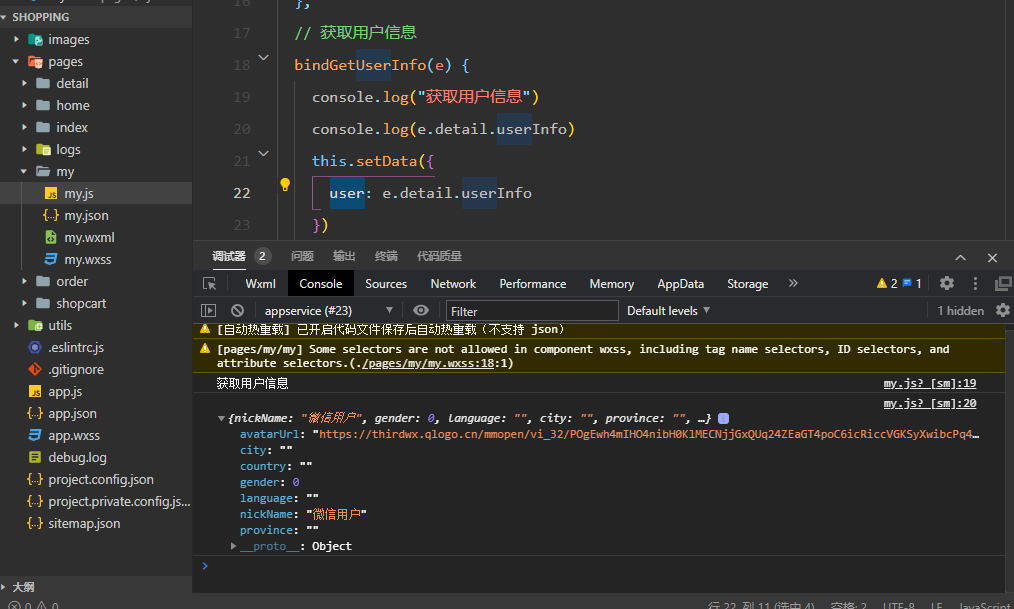
Task: Click the warning count icon in status bar
Action: coord(41,605)
